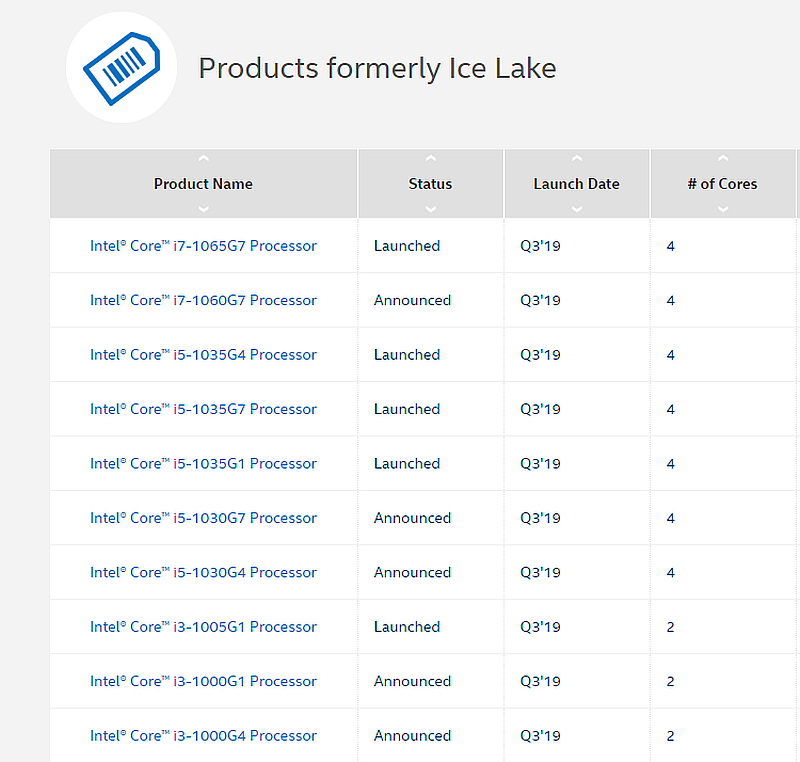Click the Product Name column header
Image resolution: width=800 pixels, height=762 pixels.
pos(203,184)
